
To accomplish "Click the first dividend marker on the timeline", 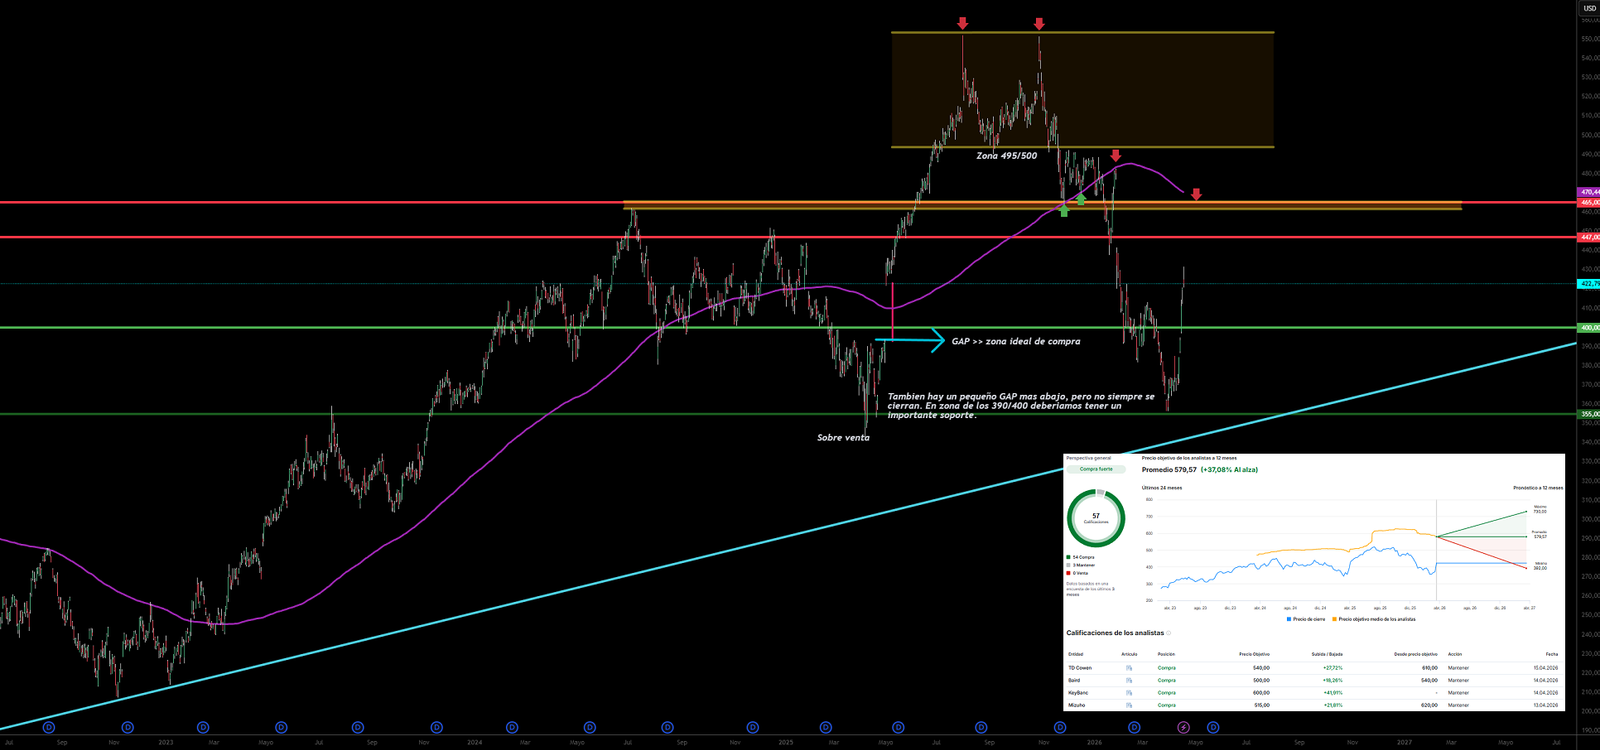I will click(49, 727).
